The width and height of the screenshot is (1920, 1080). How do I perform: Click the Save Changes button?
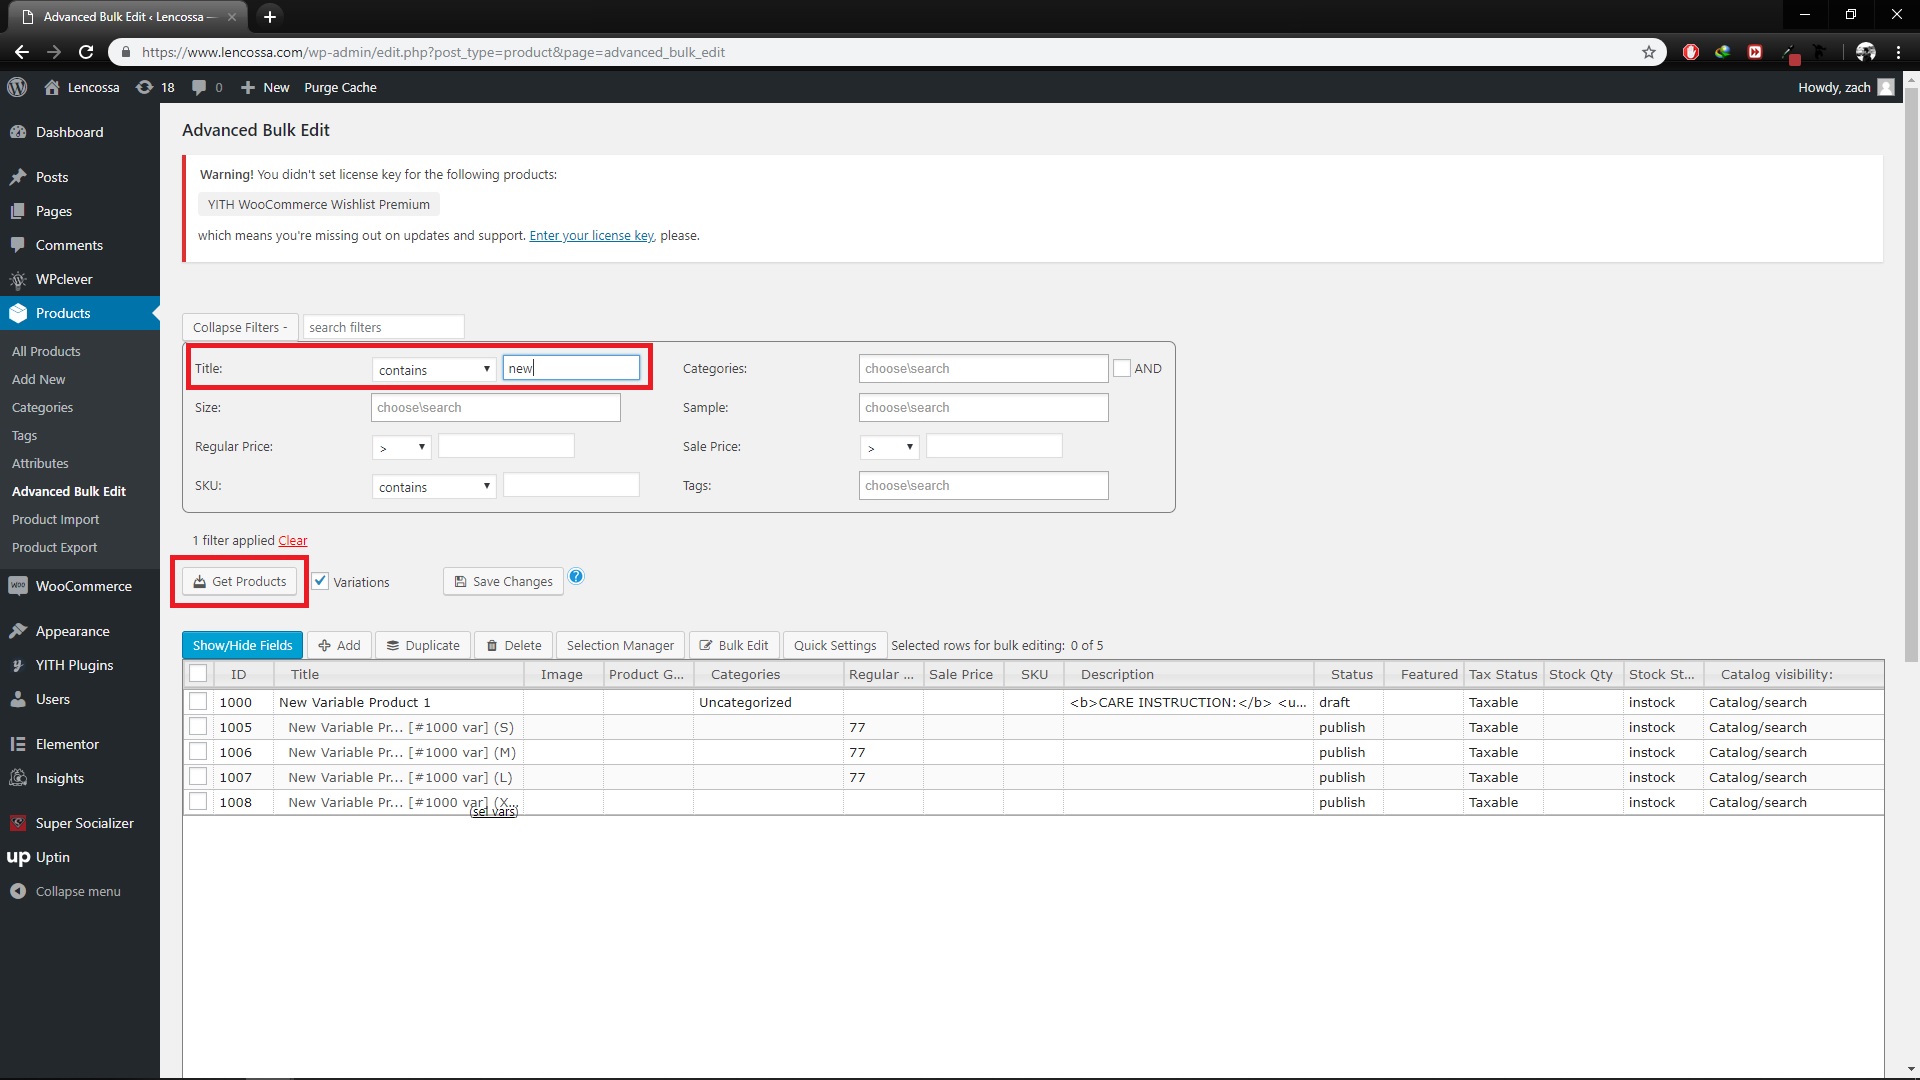pos(503,581)
